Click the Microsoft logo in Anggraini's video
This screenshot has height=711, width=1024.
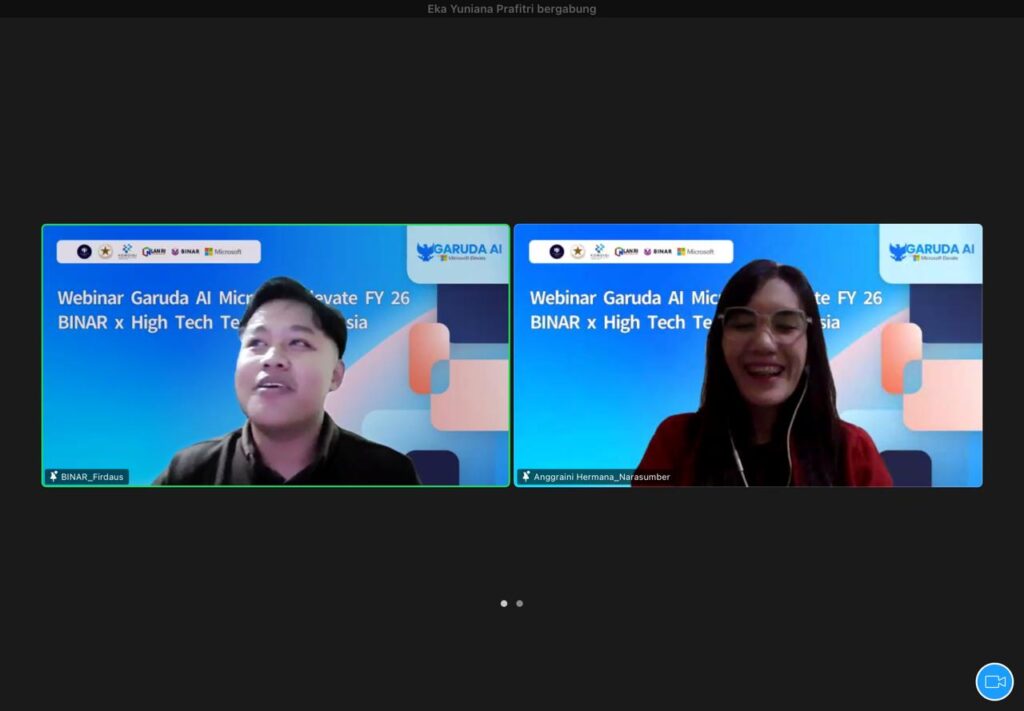(695, 252)
